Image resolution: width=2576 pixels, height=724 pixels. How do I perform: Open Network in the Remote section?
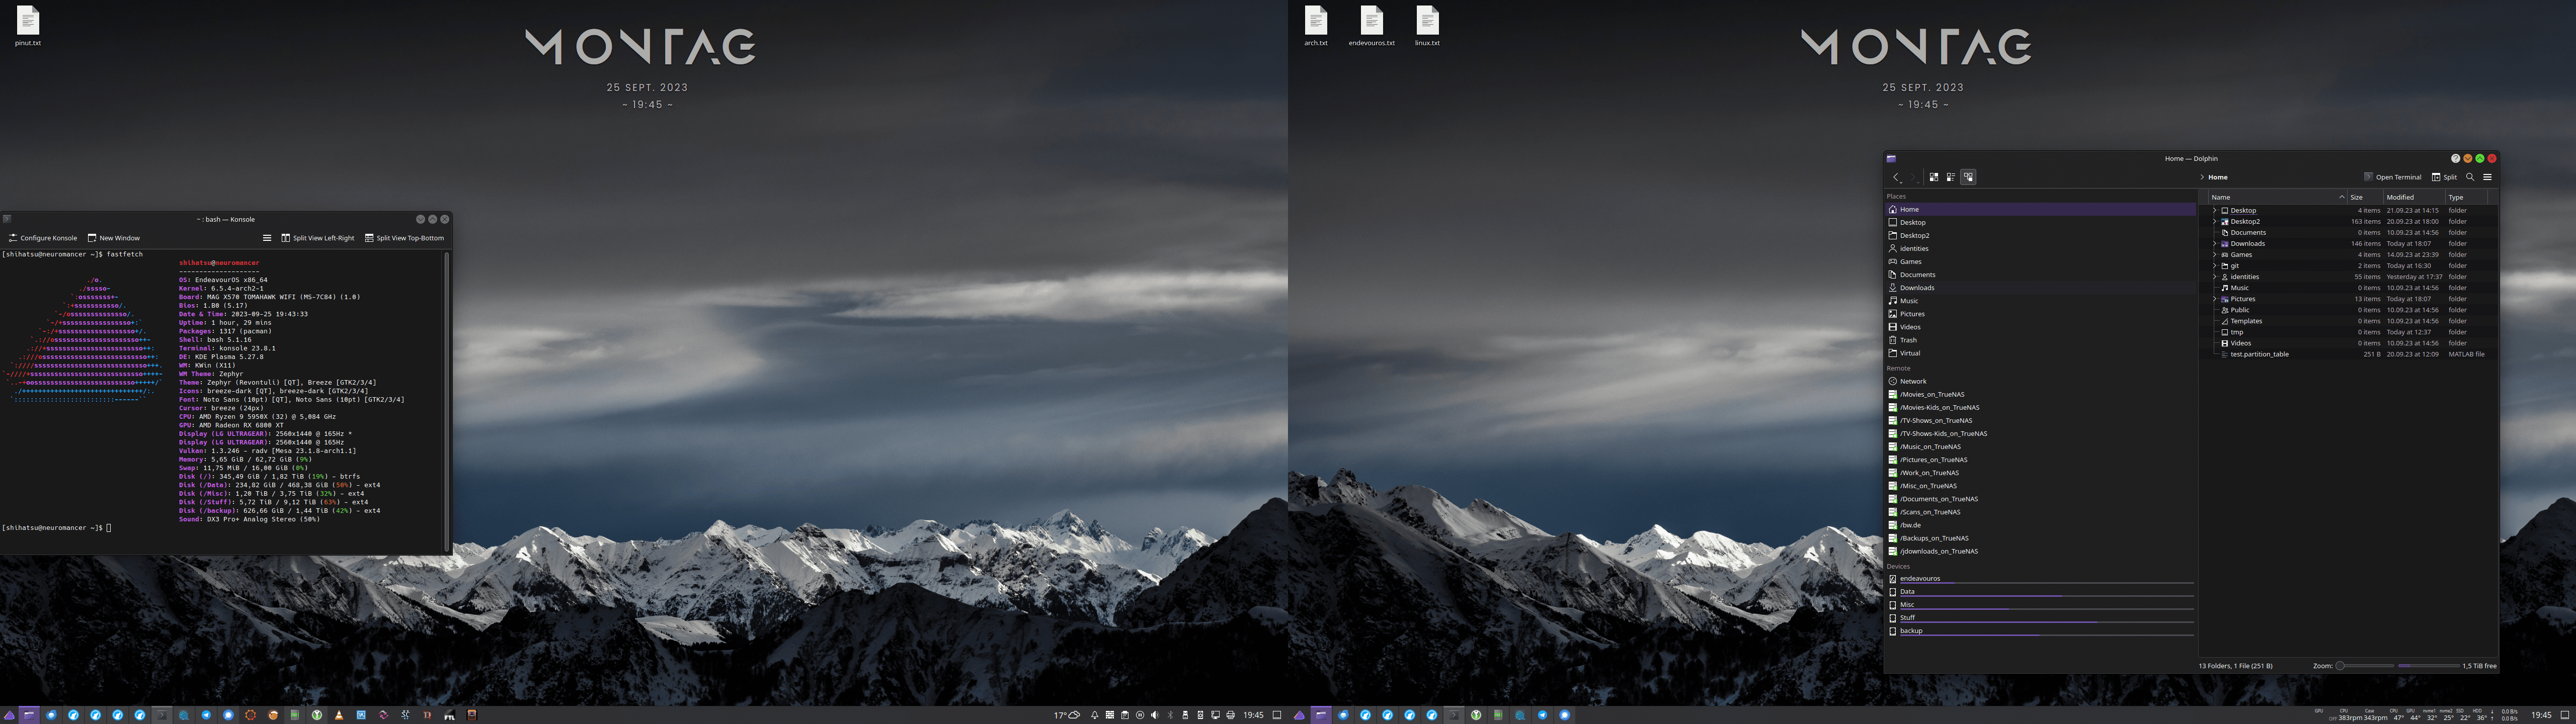pyautogui.click(x=2040, y=381)
